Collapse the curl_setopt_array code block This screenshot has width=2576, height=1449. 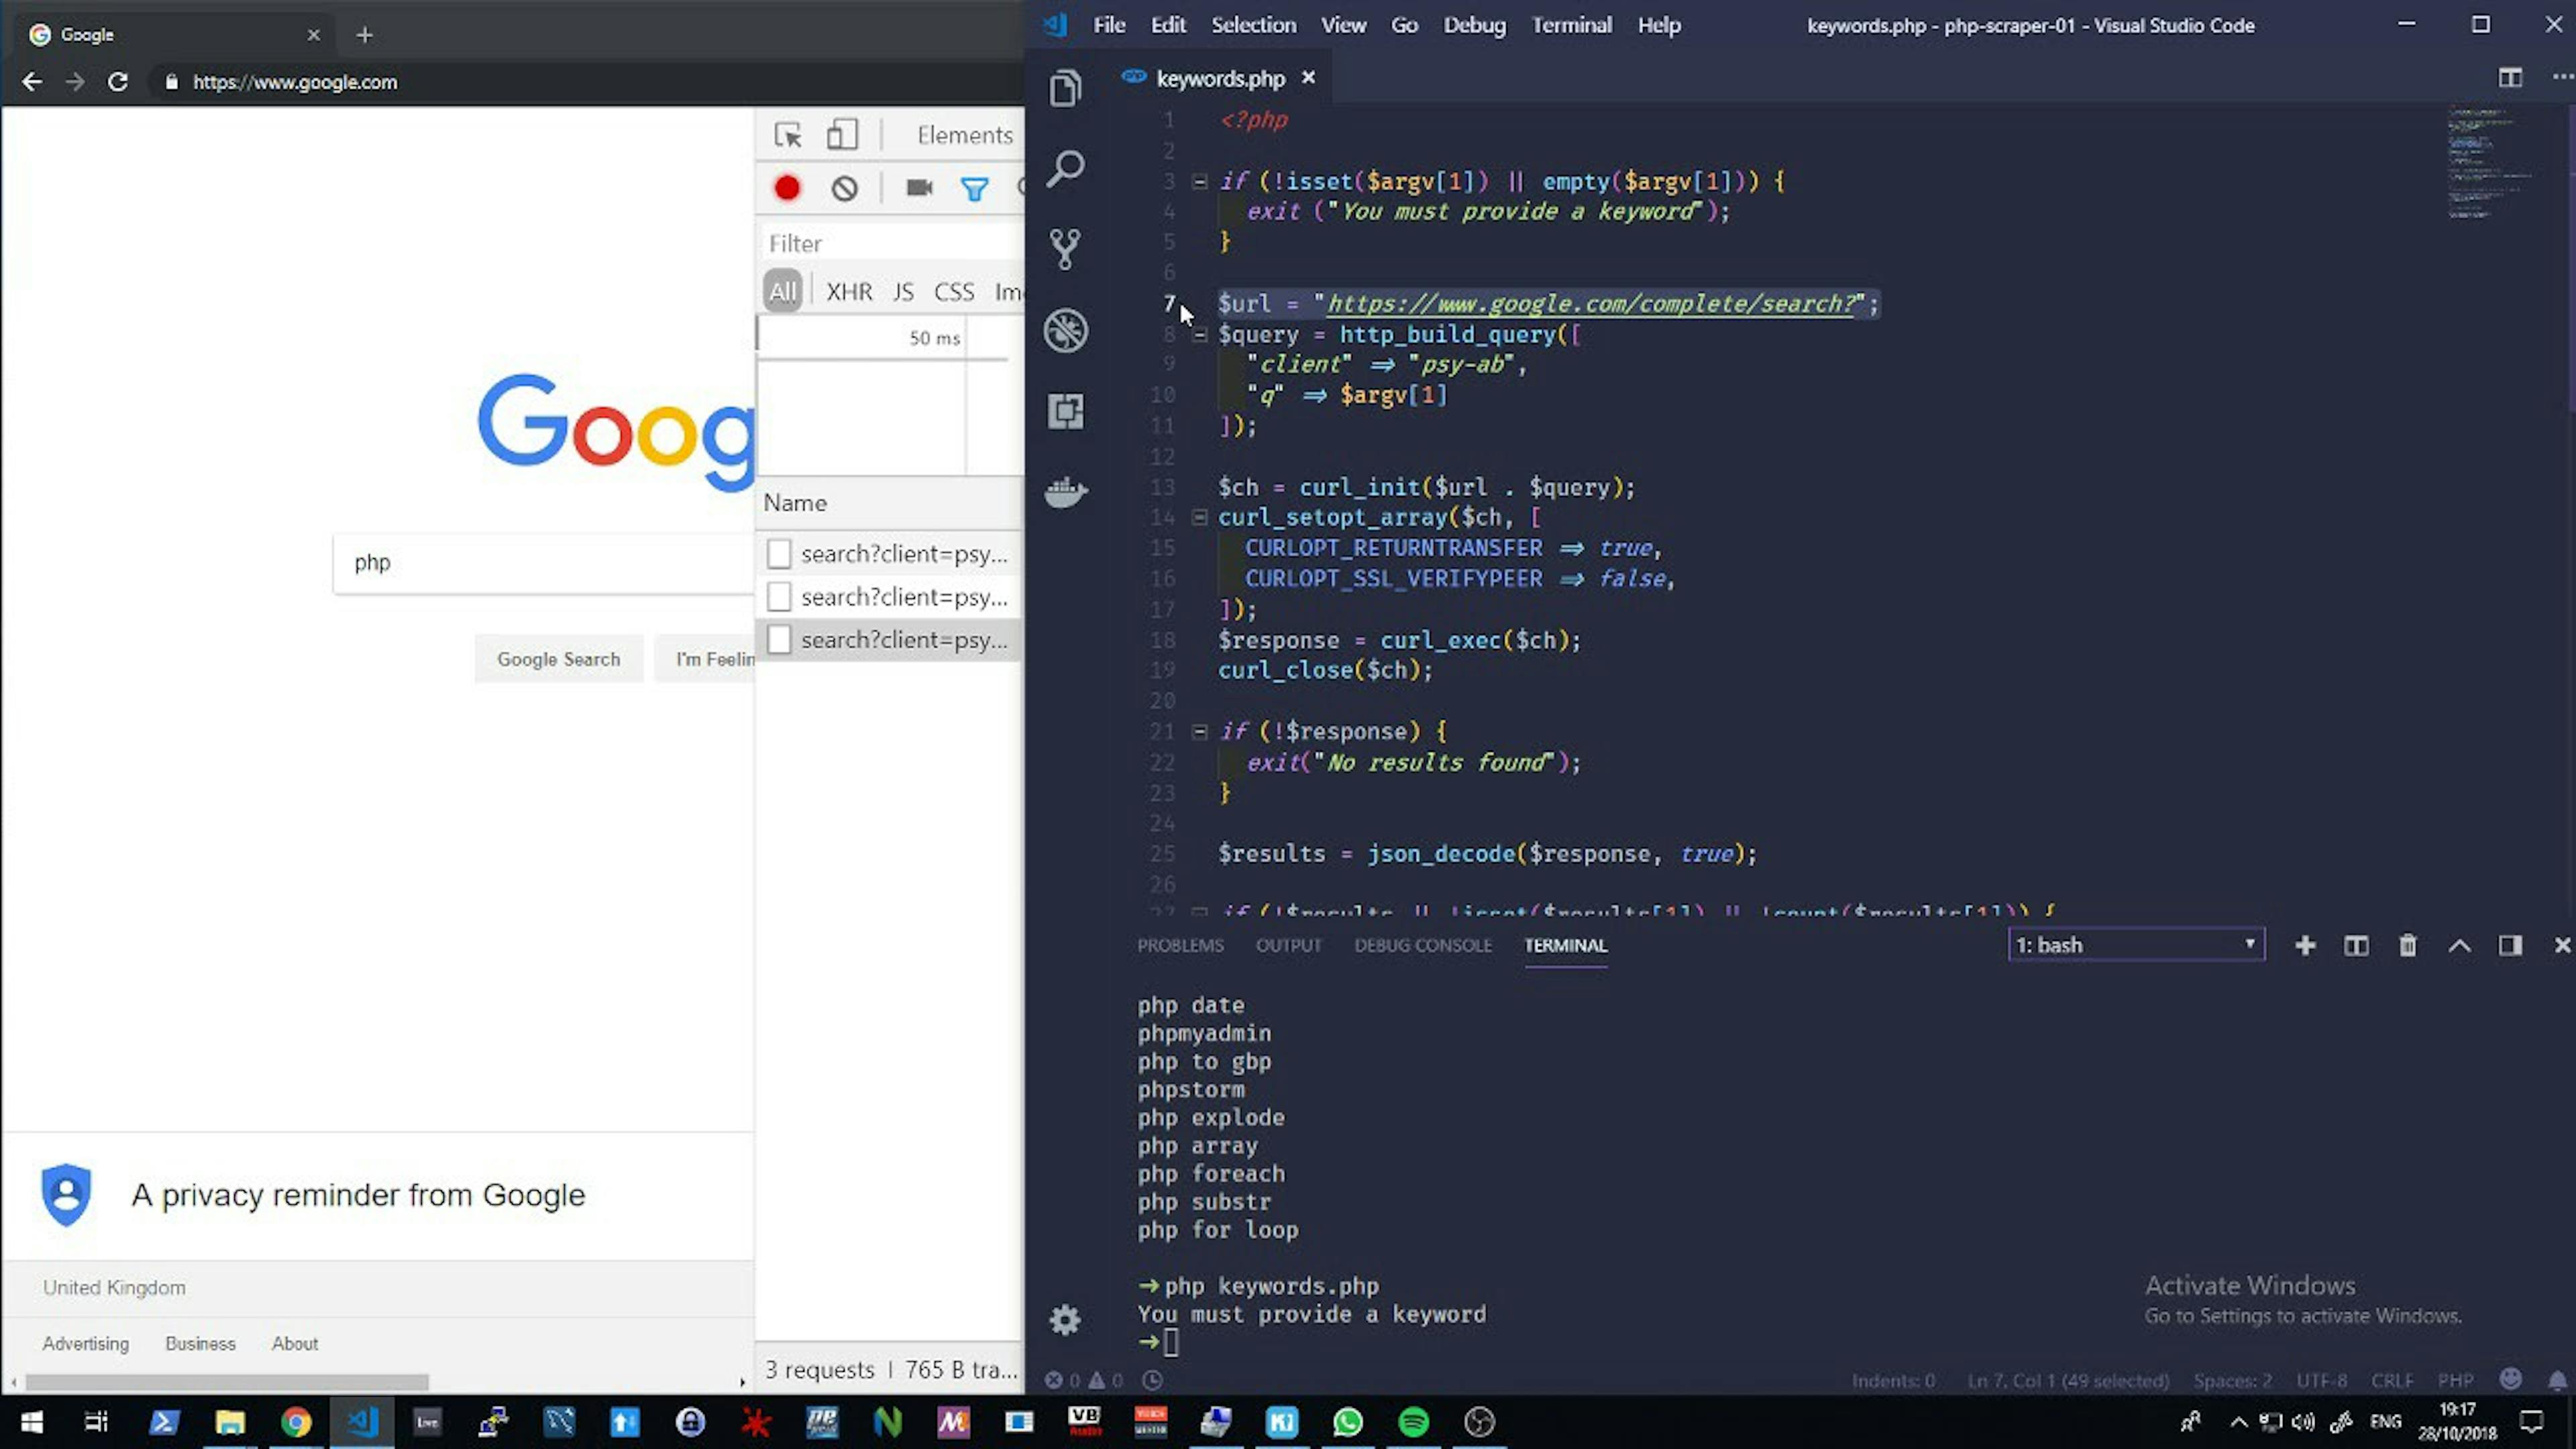tap(1198, 517)
